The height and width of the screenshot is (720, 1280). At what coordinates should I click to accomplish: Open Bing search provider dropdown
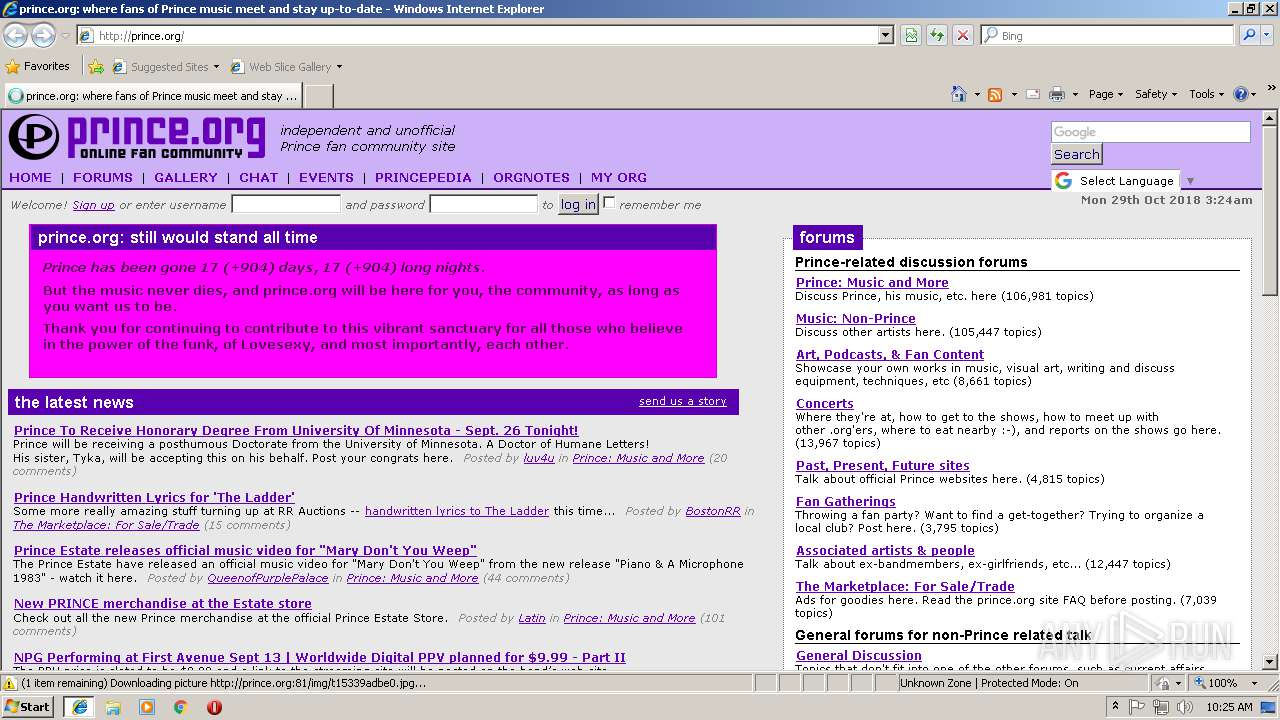click(x=1267, y=35)
